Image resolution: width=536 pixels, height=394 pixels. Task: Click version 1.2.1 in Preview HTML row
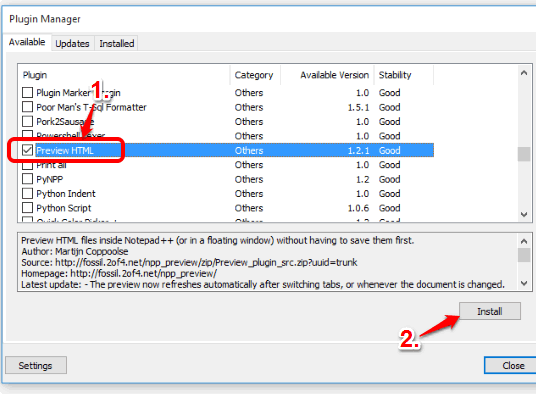click(x=358, y=150)
